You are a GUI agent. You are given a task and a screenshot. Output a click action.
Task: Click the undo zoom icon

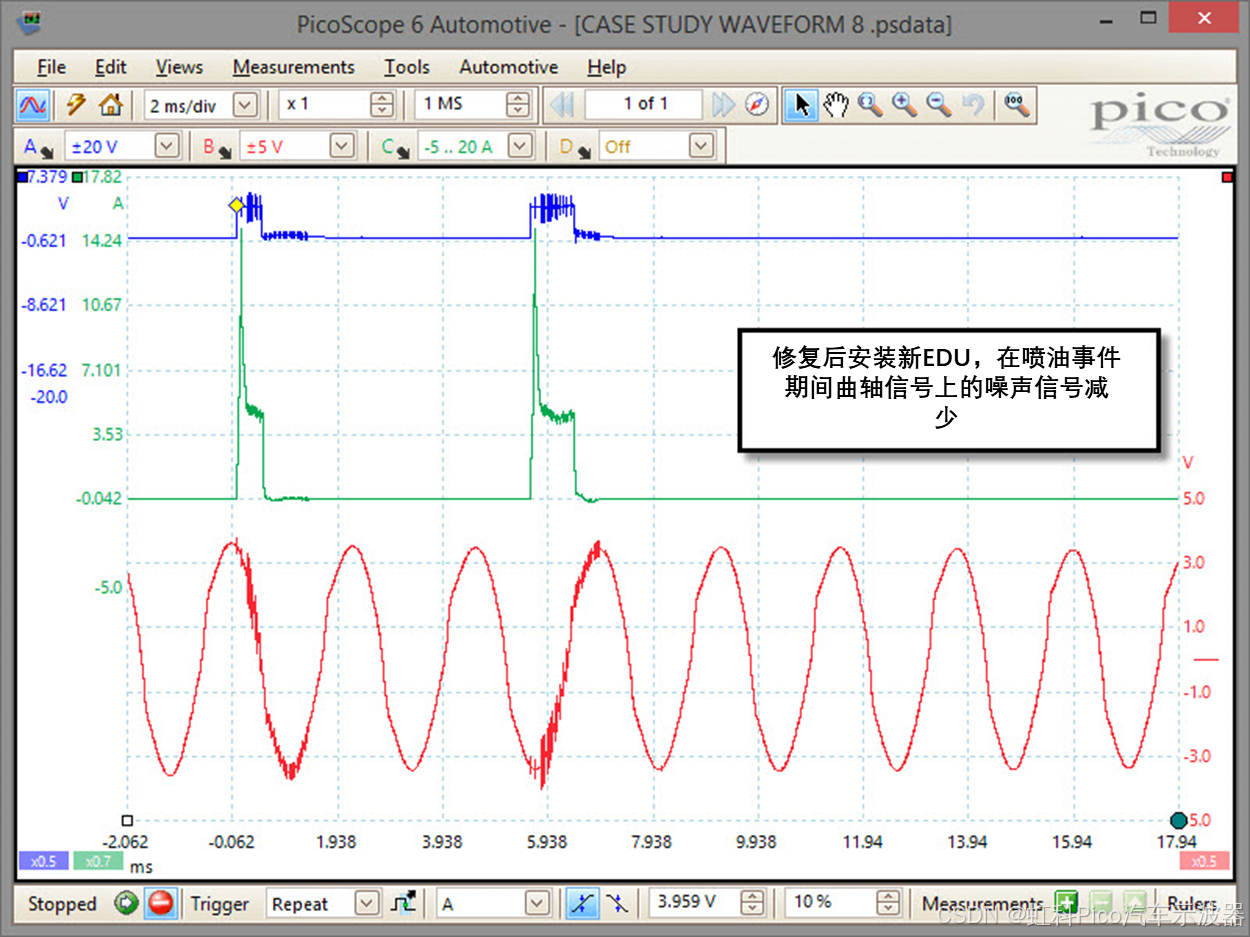(x=972, y=104)
